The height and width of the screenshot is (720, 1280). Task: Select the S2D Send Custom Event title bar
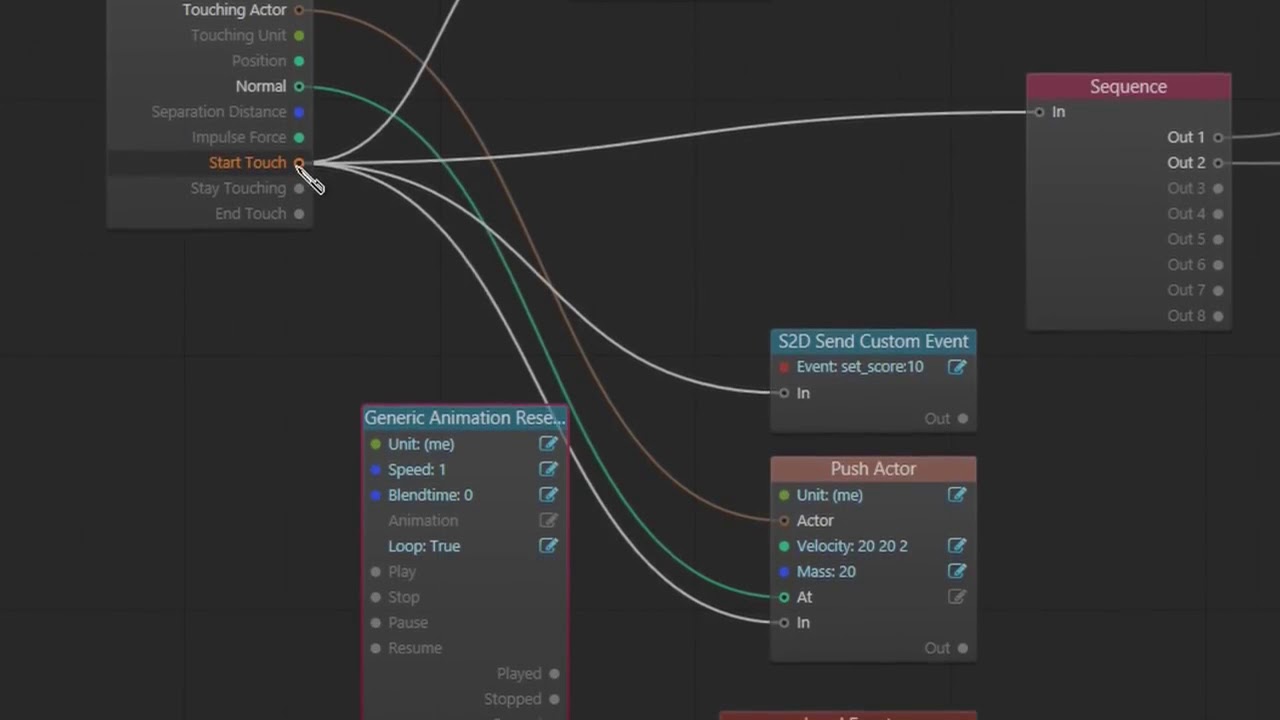[873, 342]
